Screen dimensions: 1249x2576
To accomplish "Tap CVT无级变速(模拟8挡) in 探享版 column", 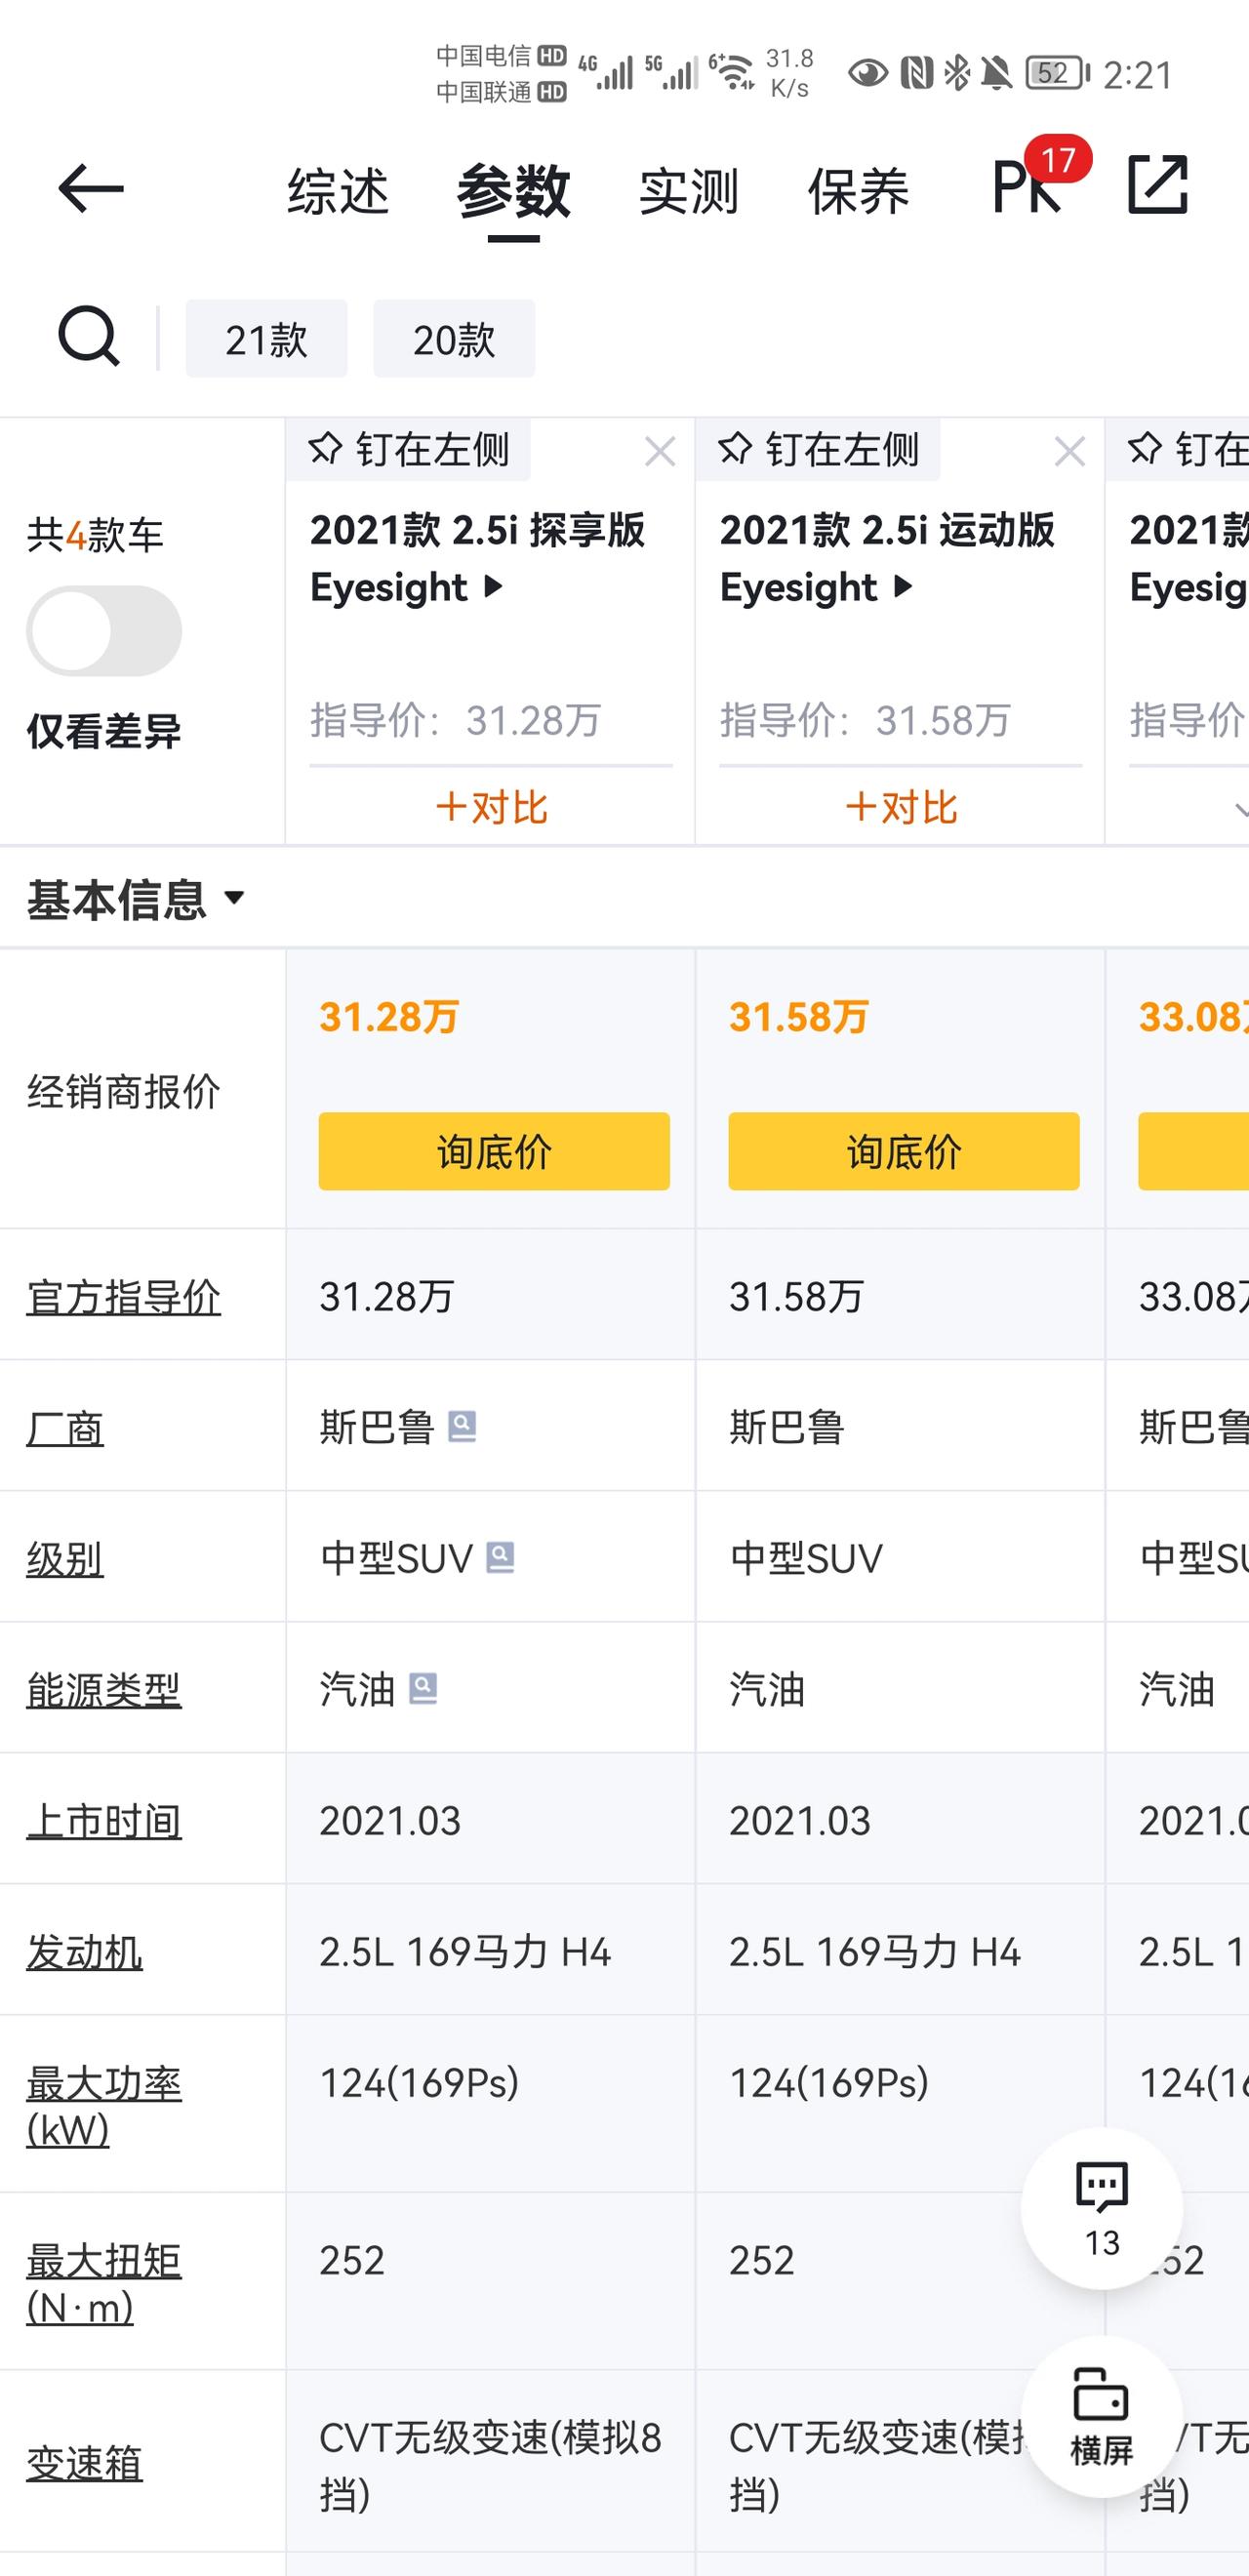I will (490, 2465).
